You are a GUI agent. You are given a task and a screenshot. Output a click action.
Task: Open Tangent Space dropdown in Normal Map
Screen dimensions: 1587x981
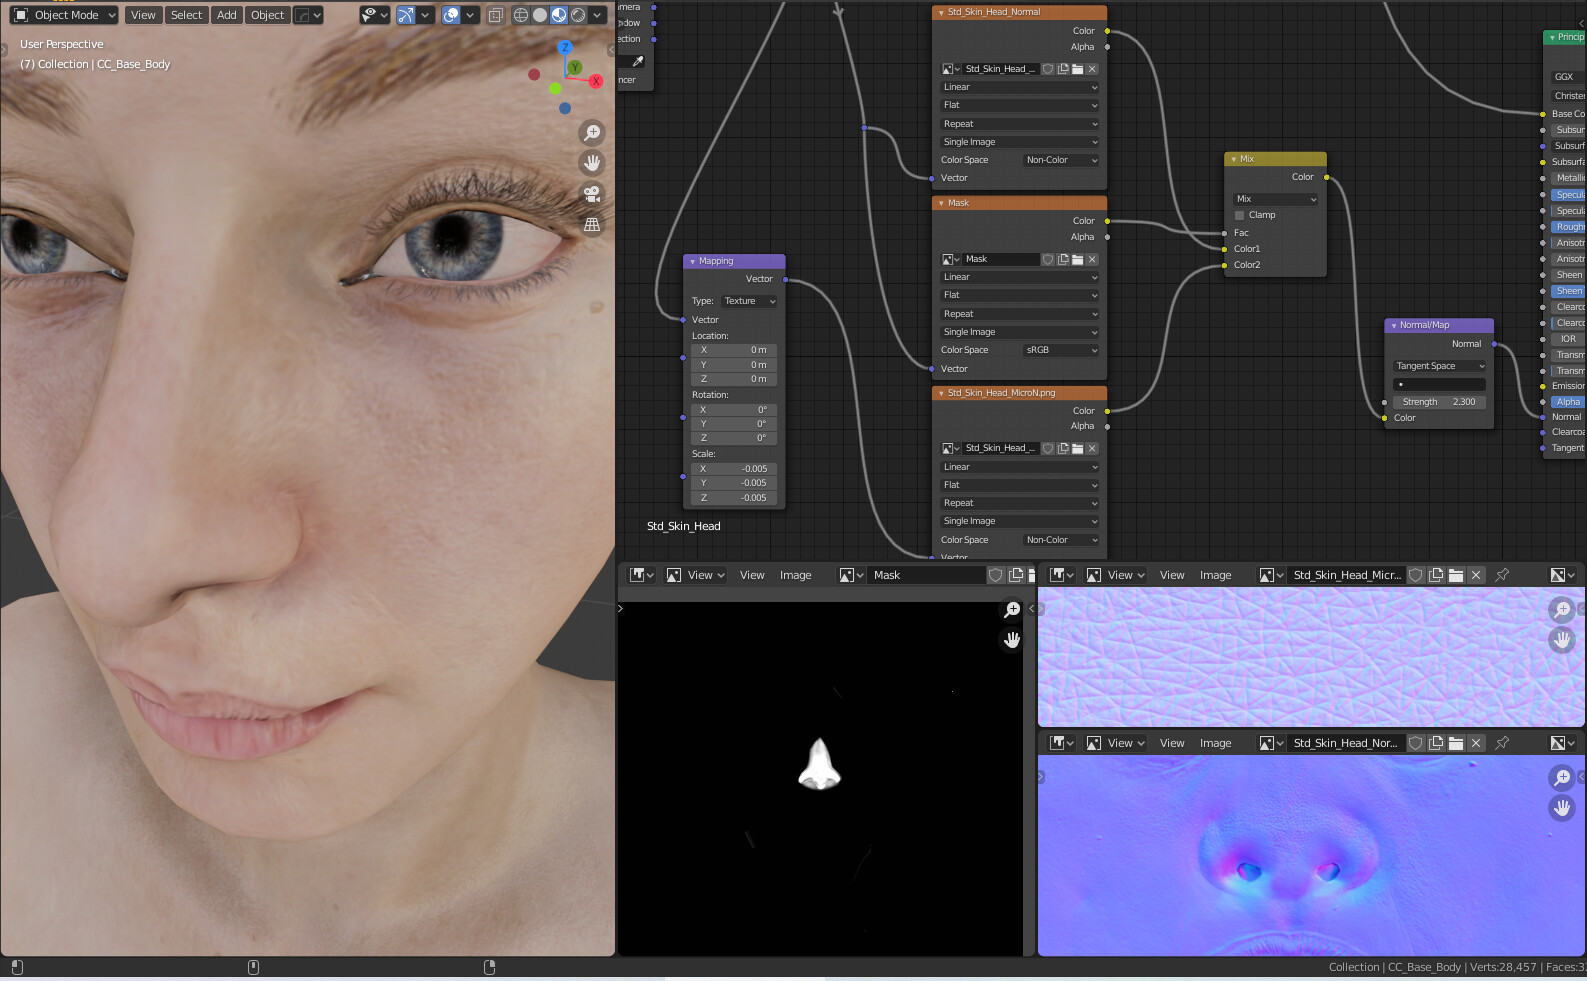[1440, 366]
